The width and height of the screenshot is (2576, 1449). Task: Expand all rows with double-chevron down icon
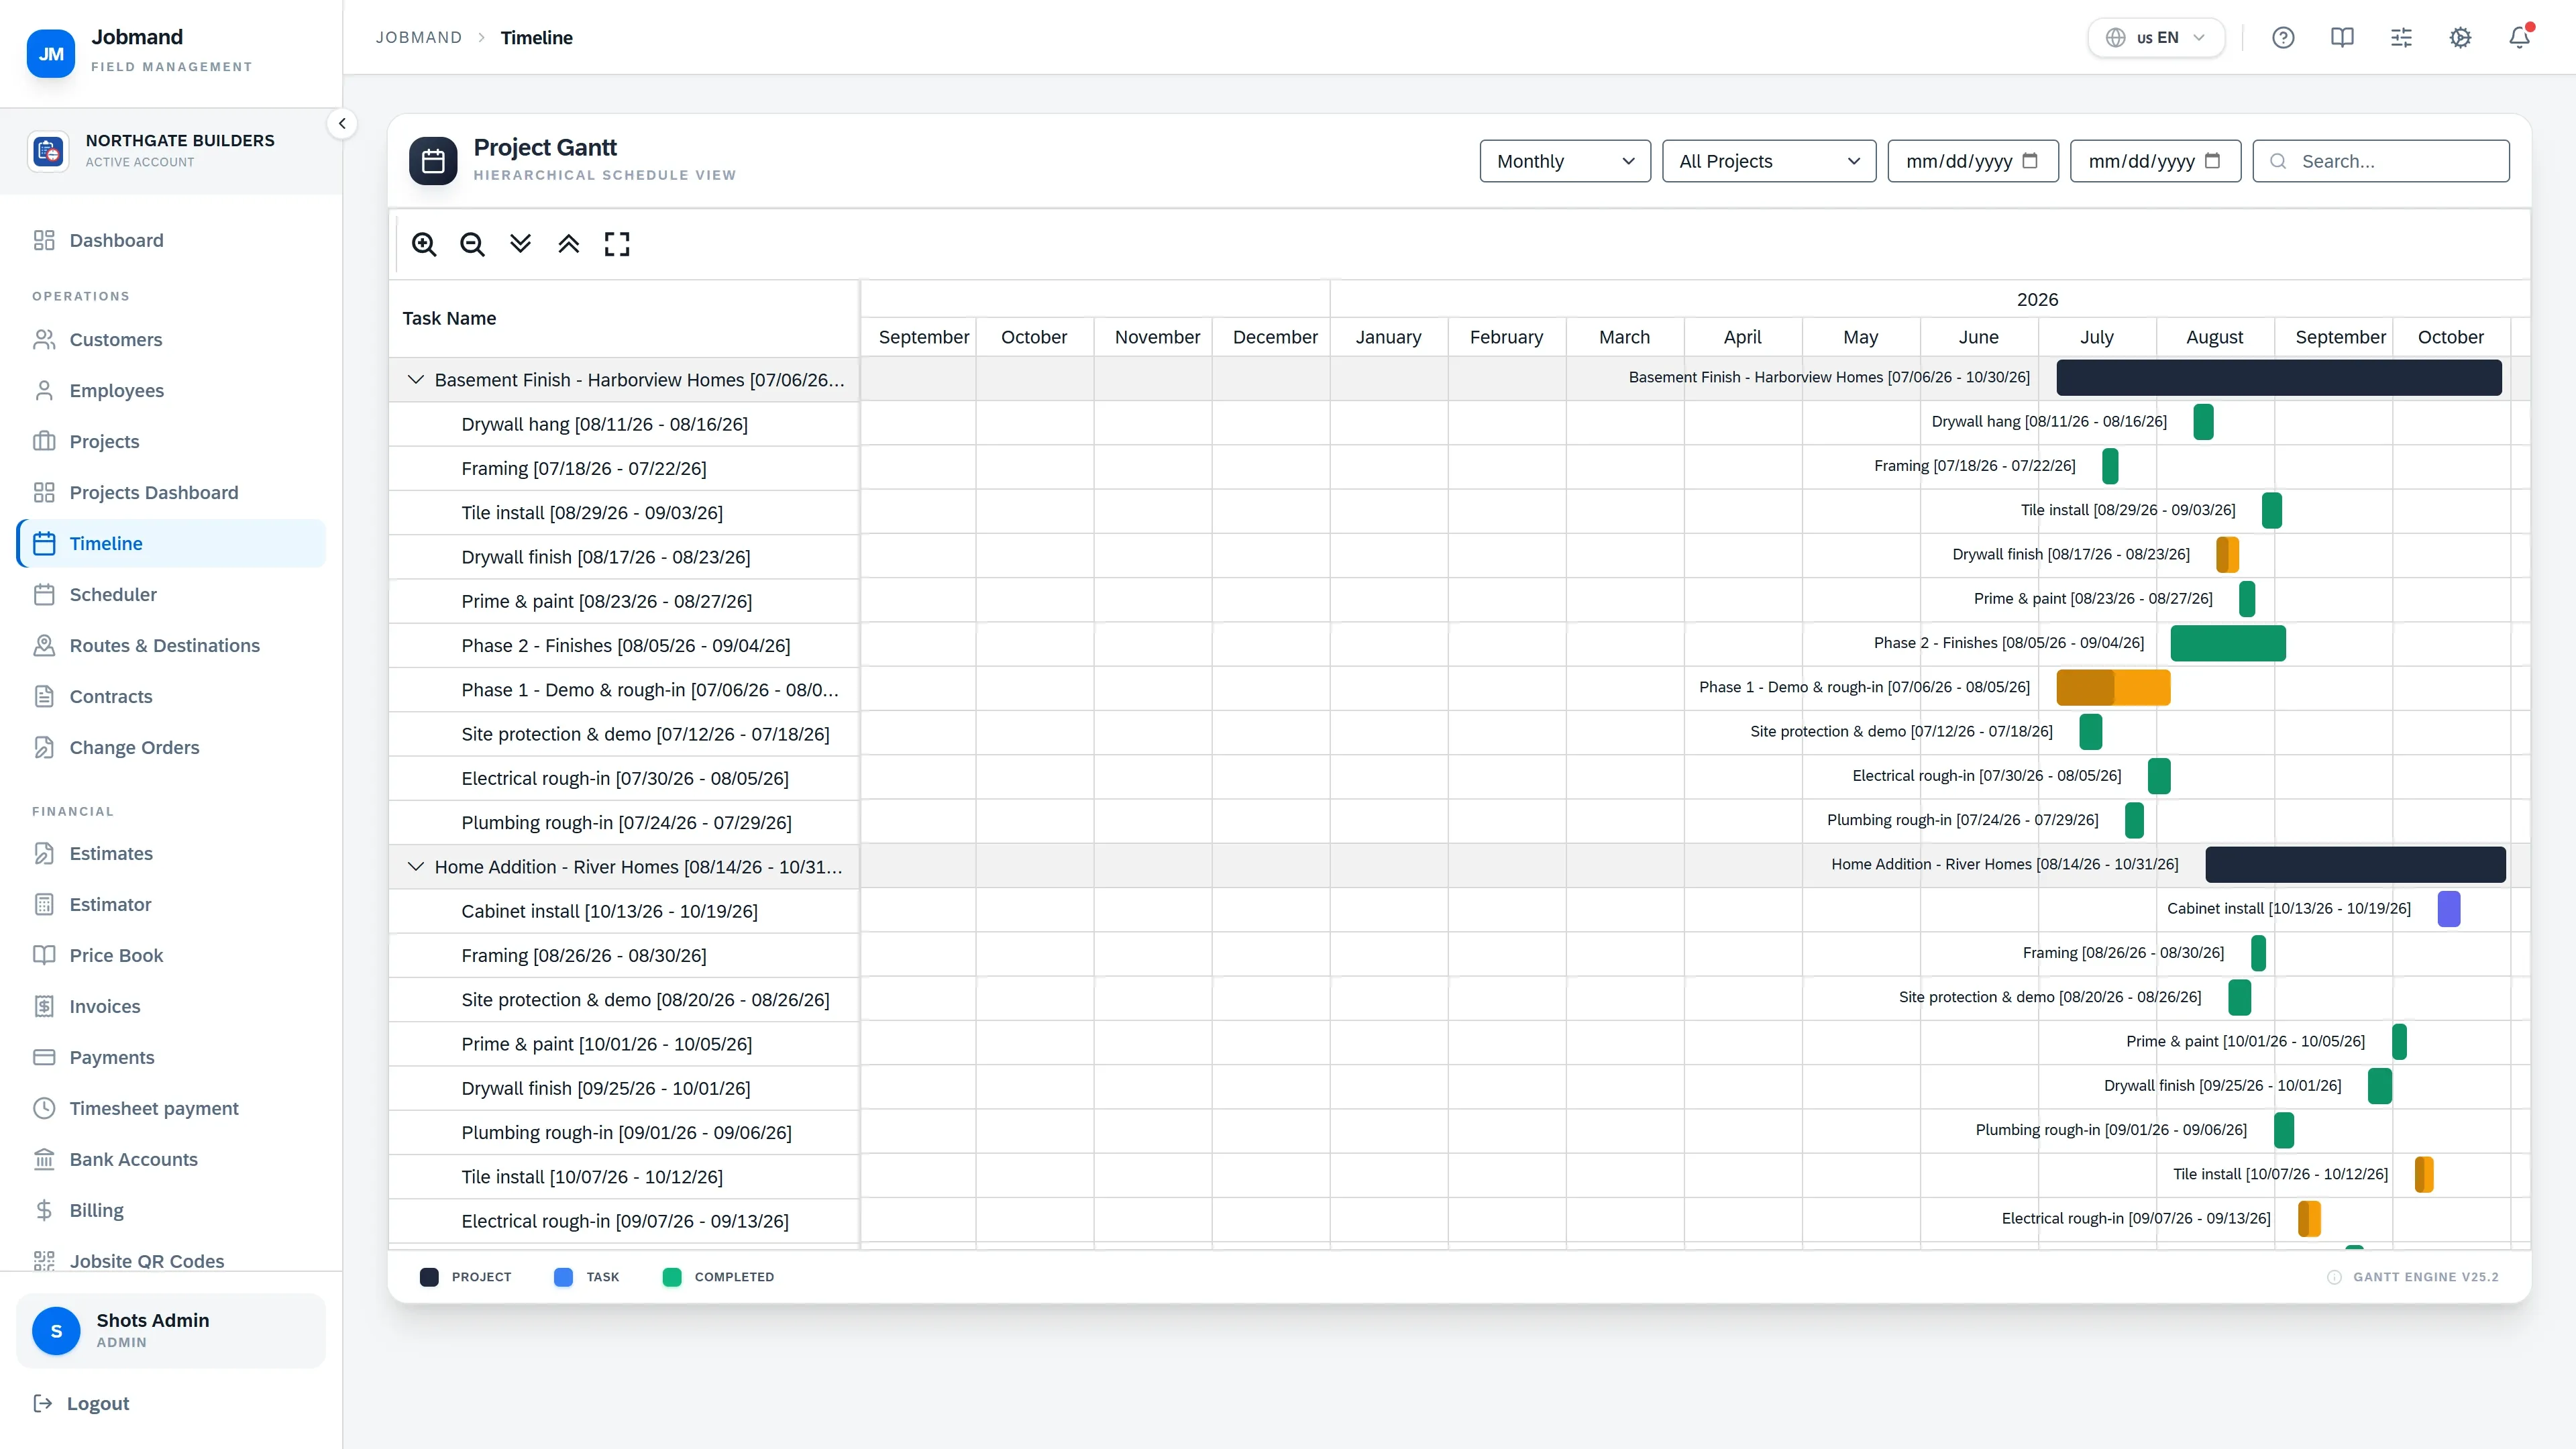click(x=520, y=244)
